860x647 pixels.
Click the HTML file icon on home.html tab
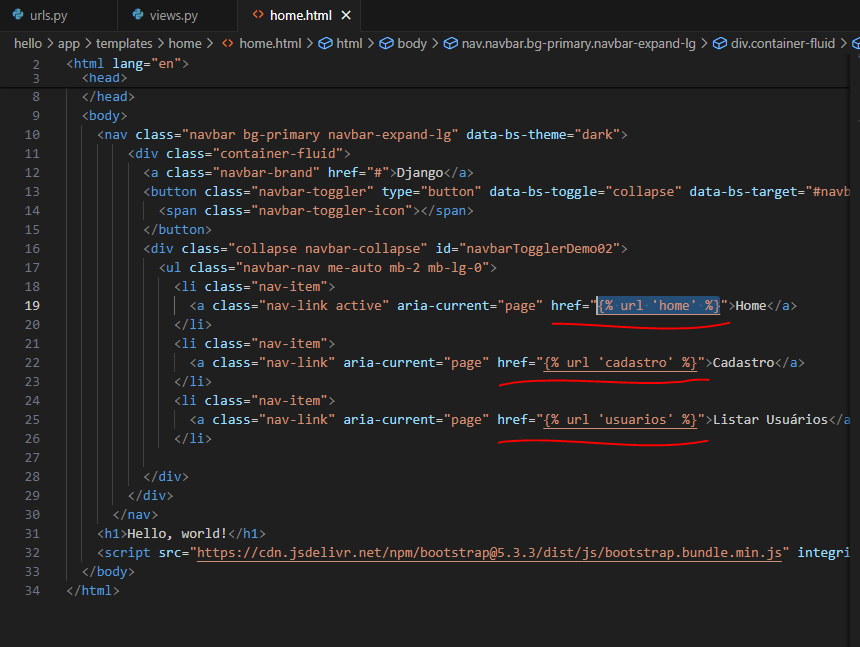tap(258, 15)
